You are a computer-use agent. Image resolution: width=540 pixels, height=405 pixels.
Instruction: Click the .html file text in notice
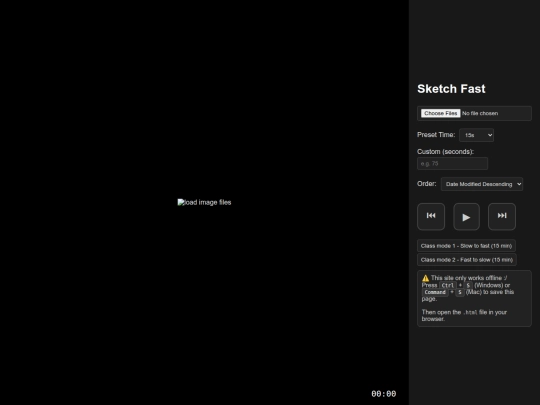click(470, 312)
